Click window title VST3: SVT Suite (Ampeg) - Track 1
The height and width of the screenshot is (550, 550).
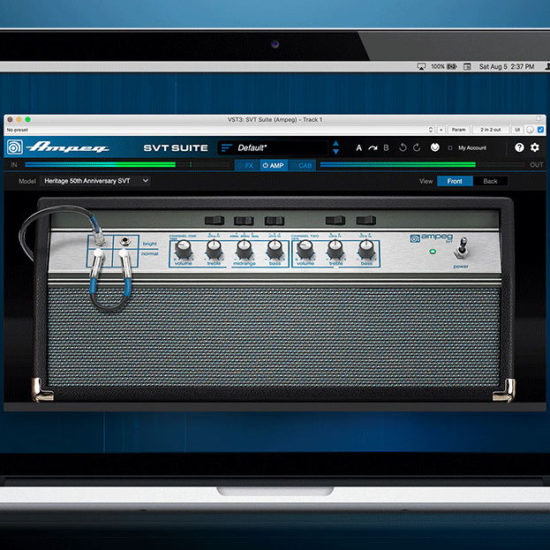pos(275,120)
